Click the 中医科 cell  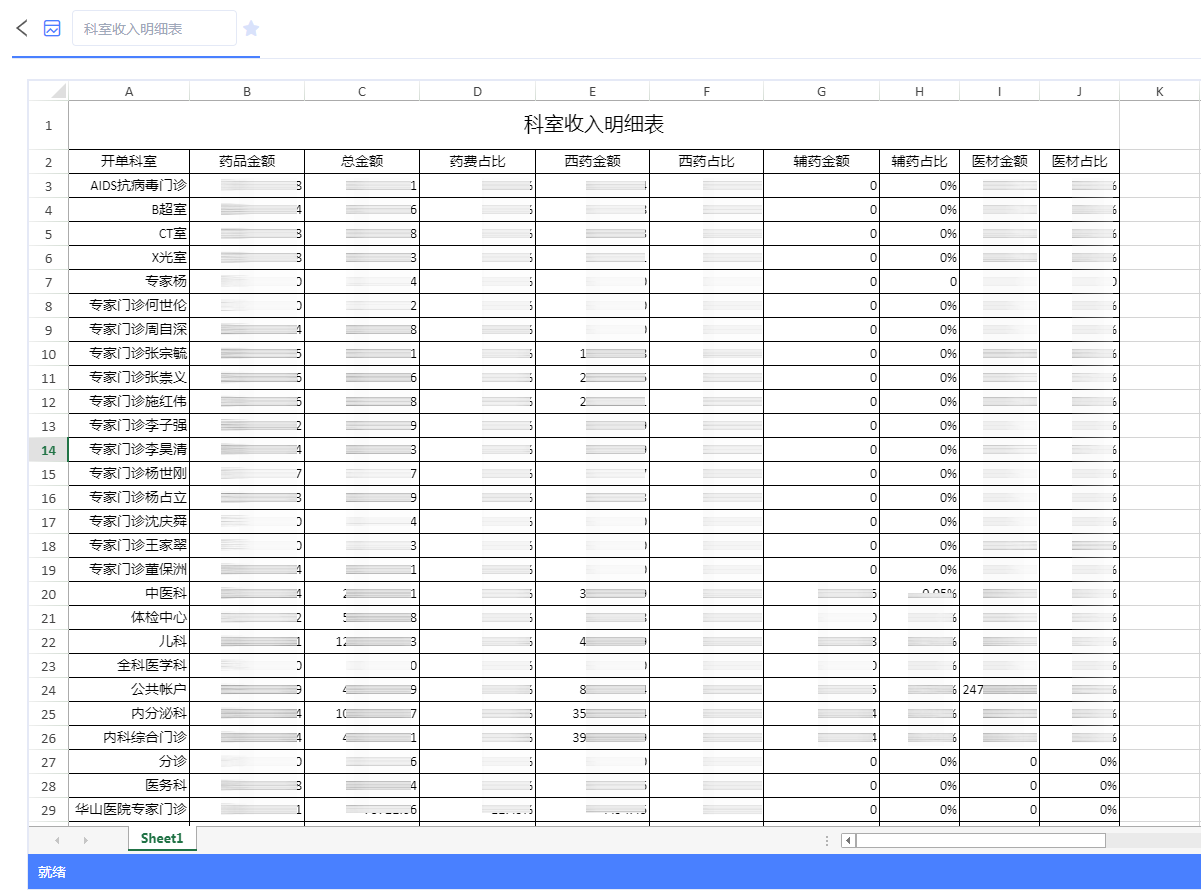129,593
